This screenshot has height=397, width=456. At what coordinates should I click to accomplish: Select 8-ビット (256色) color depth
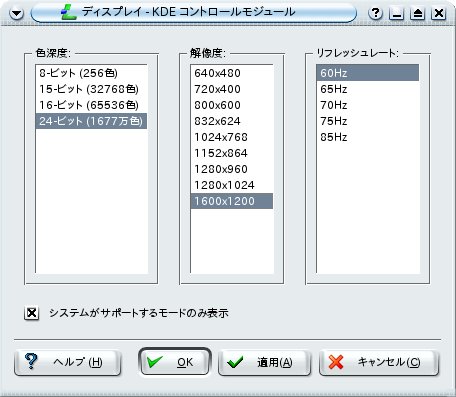click(91, 73)
